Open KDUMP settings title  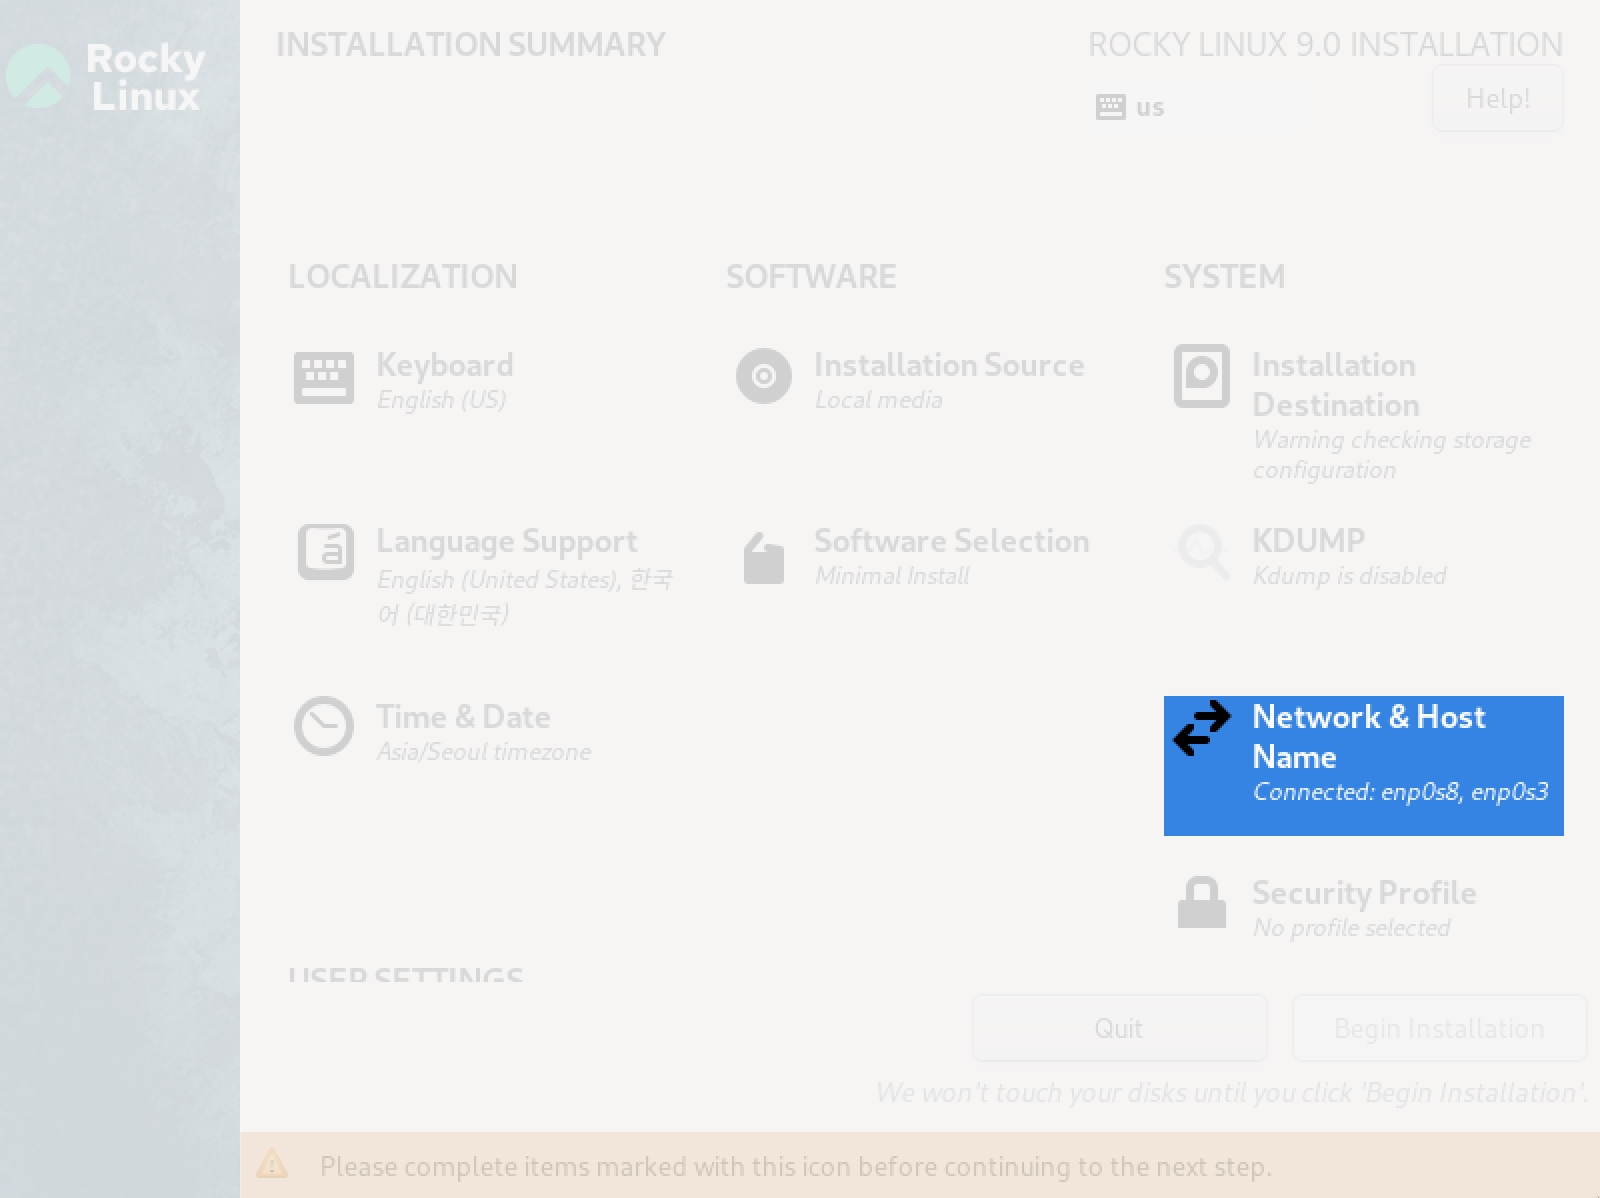[1308, 541]
